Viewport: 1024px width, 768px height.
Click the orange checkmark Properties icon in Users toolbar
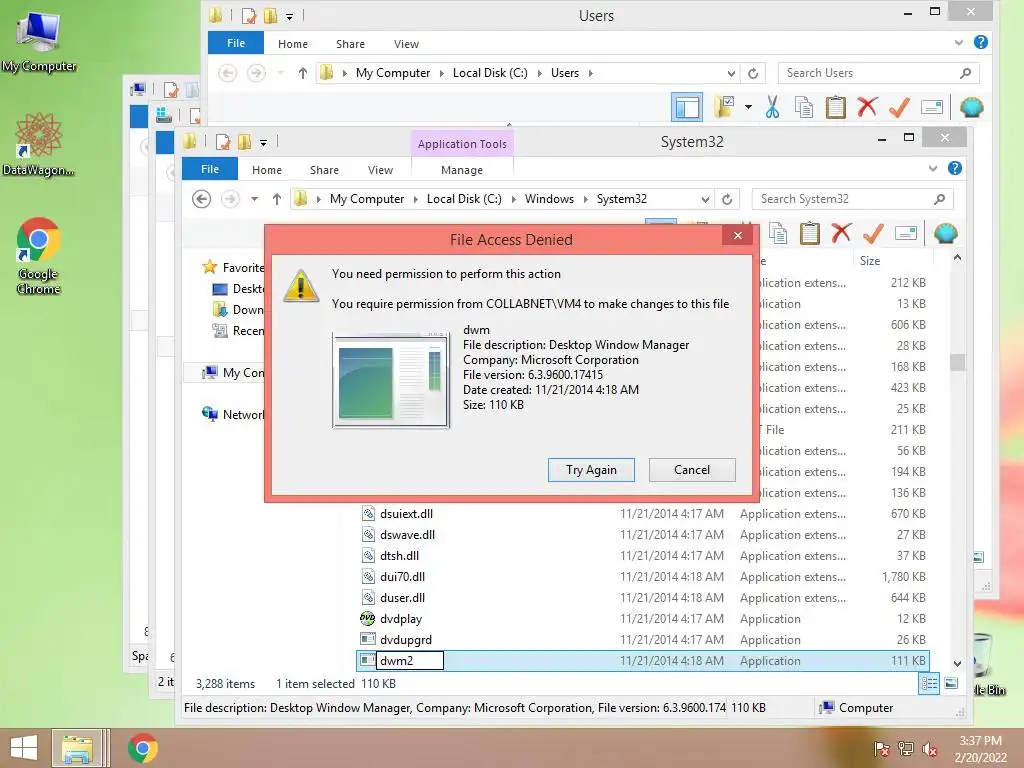pyautogui.click(x=899, y=107)
